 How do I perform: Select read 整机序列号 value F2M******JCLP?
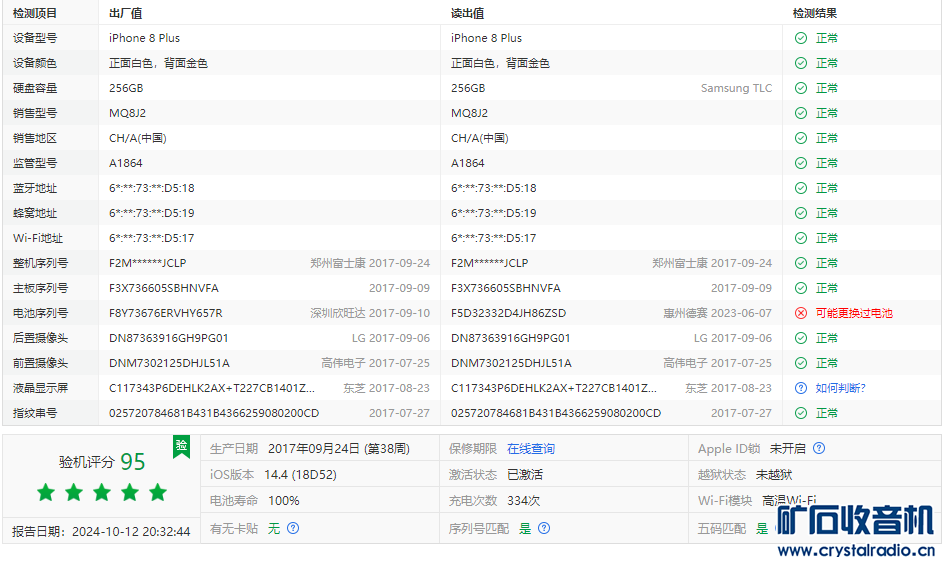click(x=490, y=263)
